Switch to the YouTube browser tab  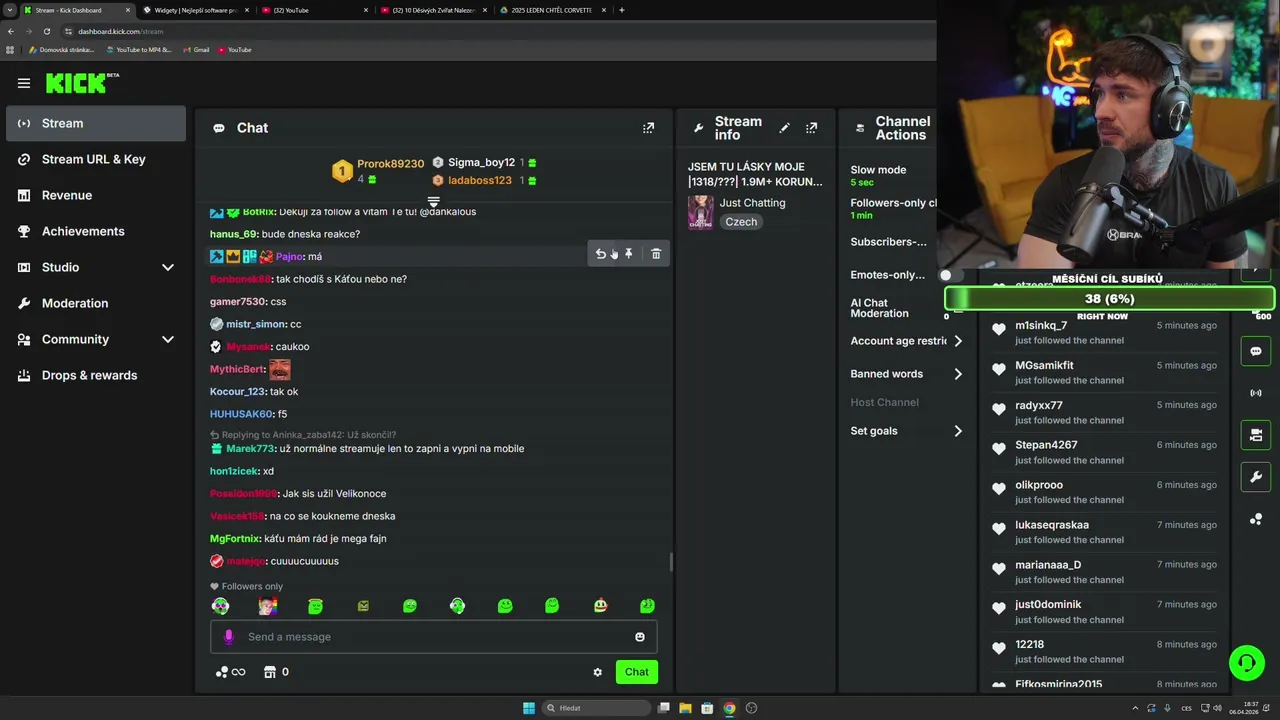pyautogui.click(x=315, y=10)
